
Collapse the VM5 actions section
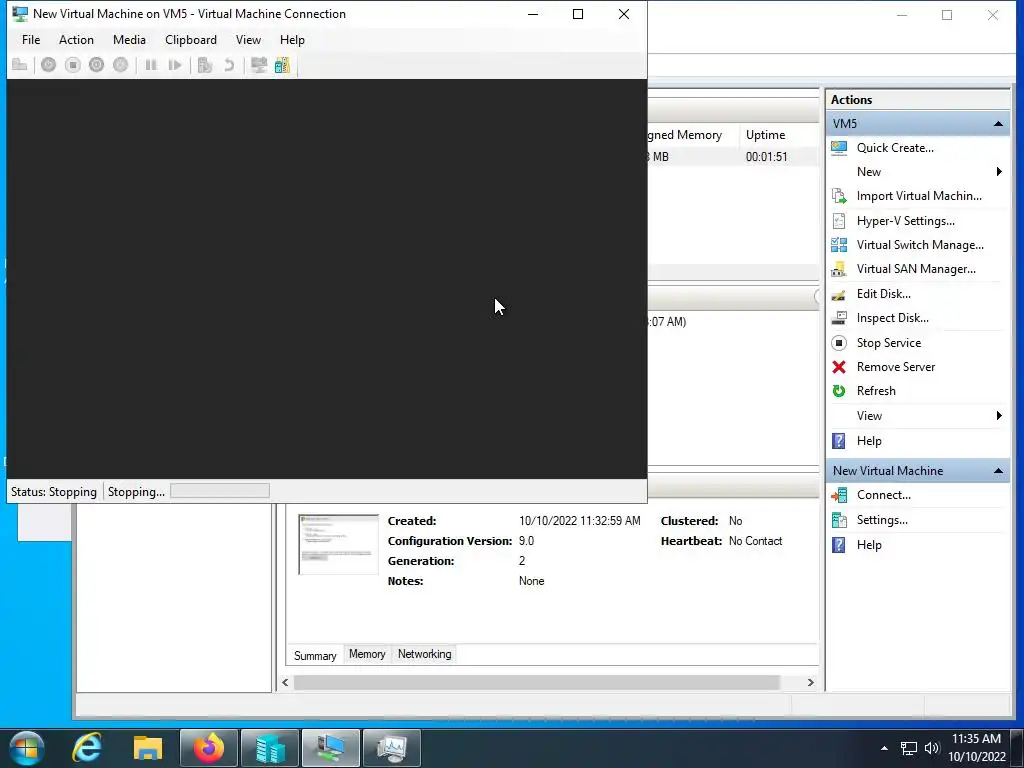pos(999,123)
